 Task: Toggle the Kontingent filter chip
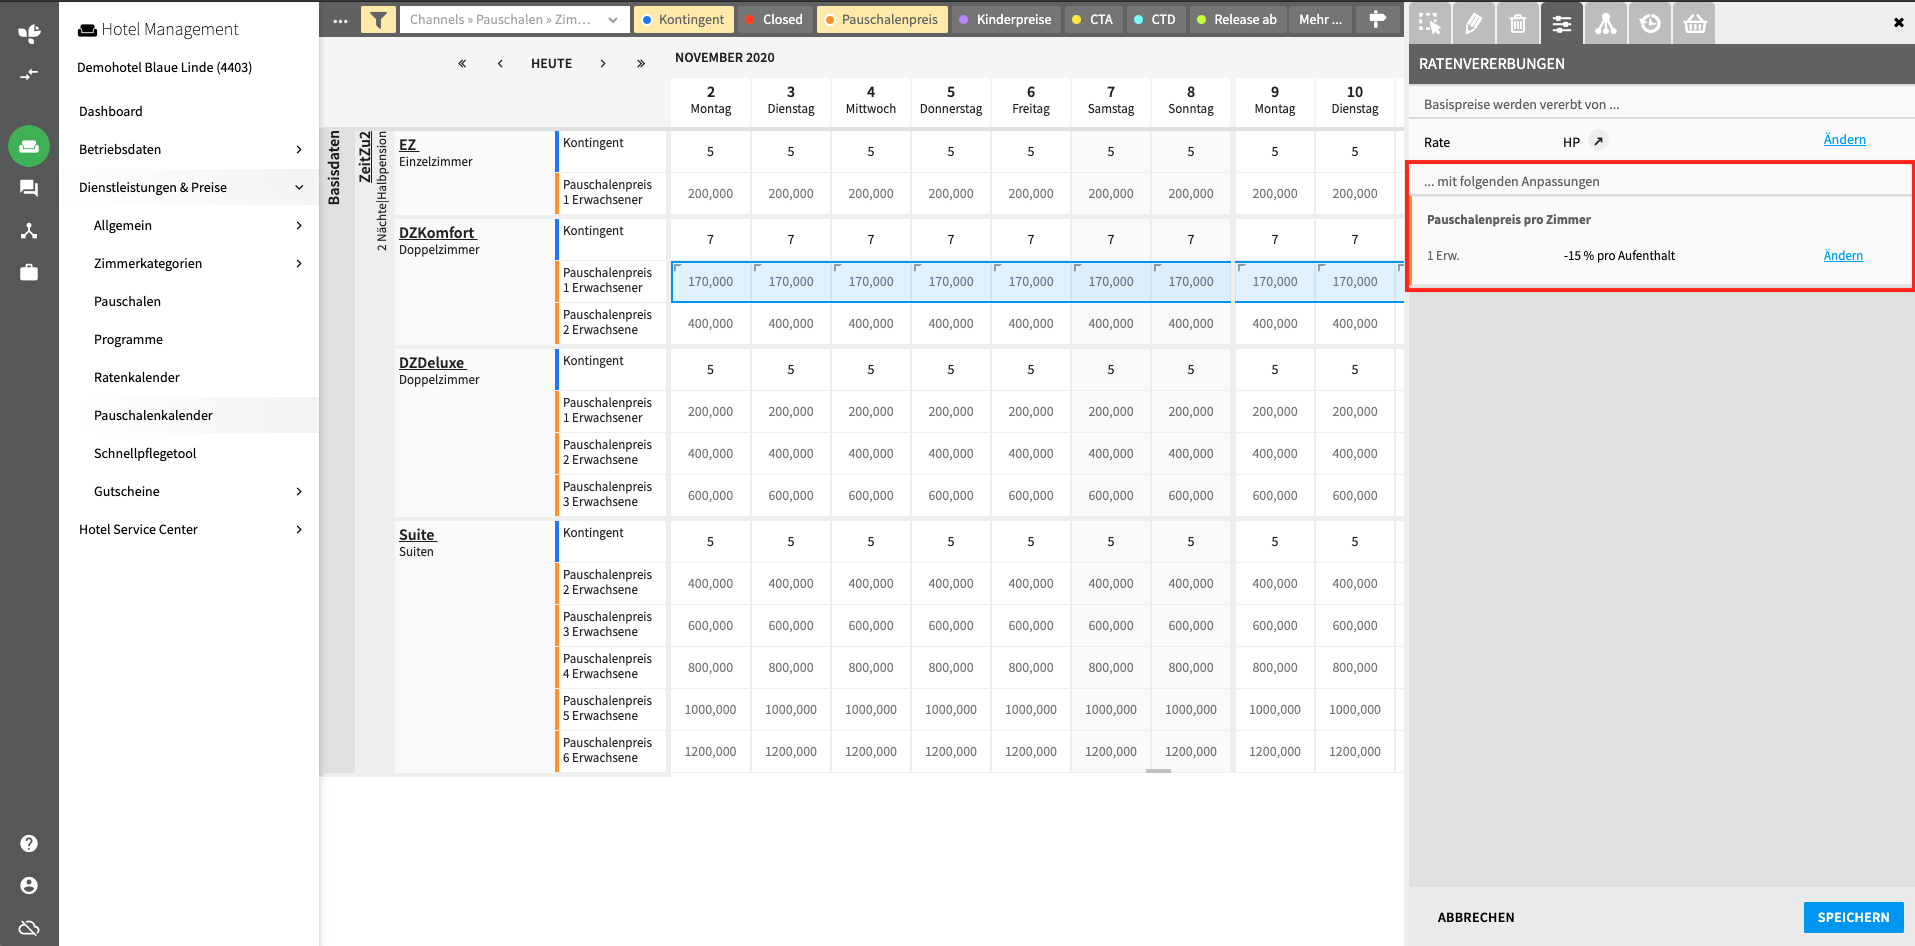683,19
